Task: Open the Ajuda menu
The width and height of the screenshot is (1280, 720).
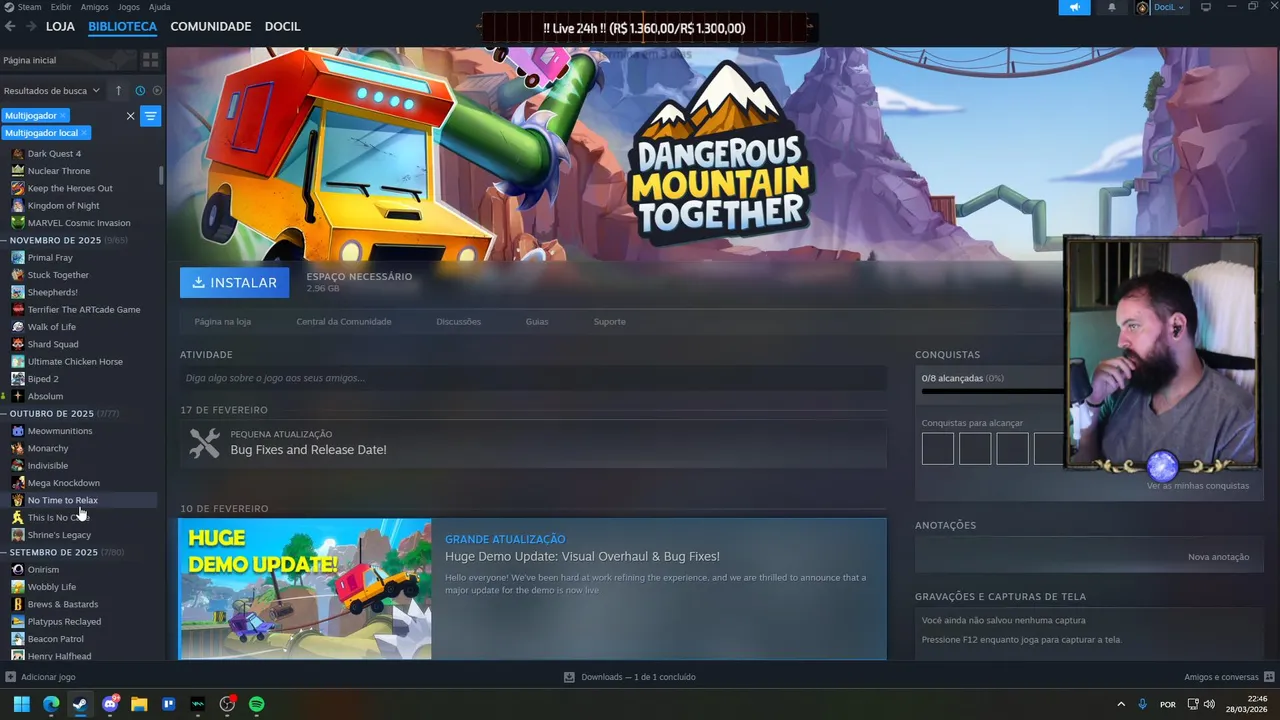Action: click(160, 7)
